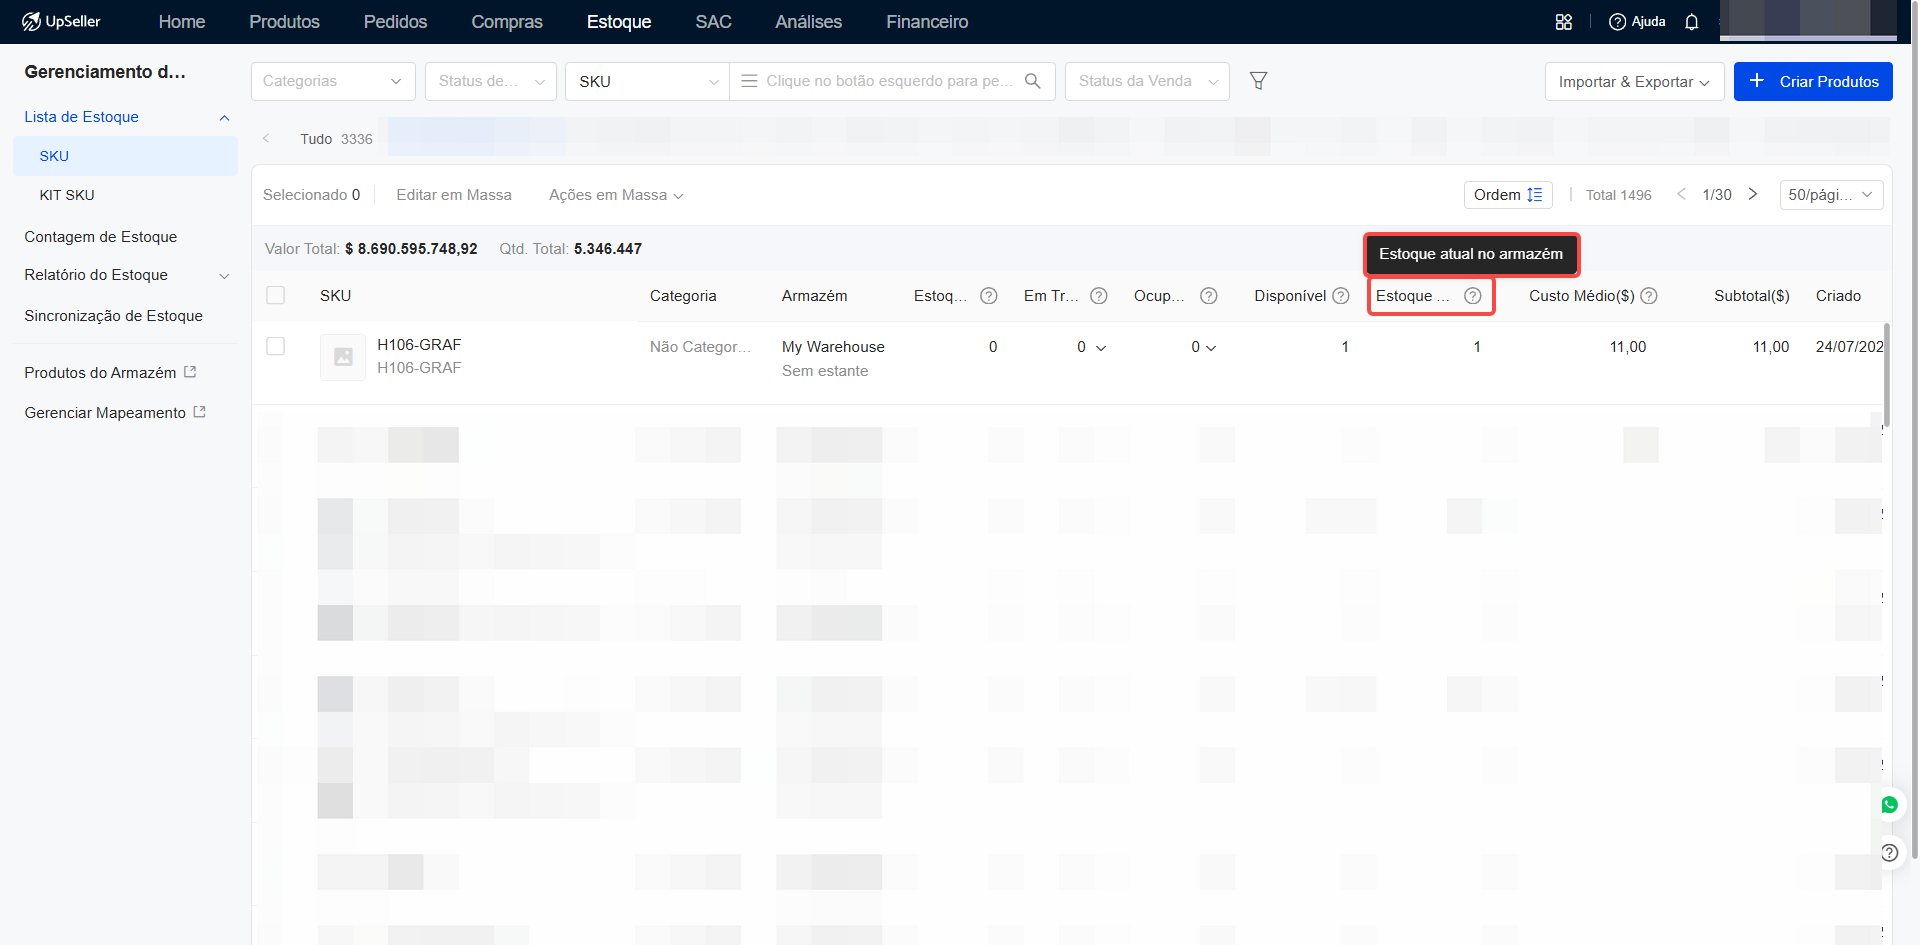The image size is (1920, 945).
Task: Click the table vertical scrollbar
Action: [x=1887, y=375]
